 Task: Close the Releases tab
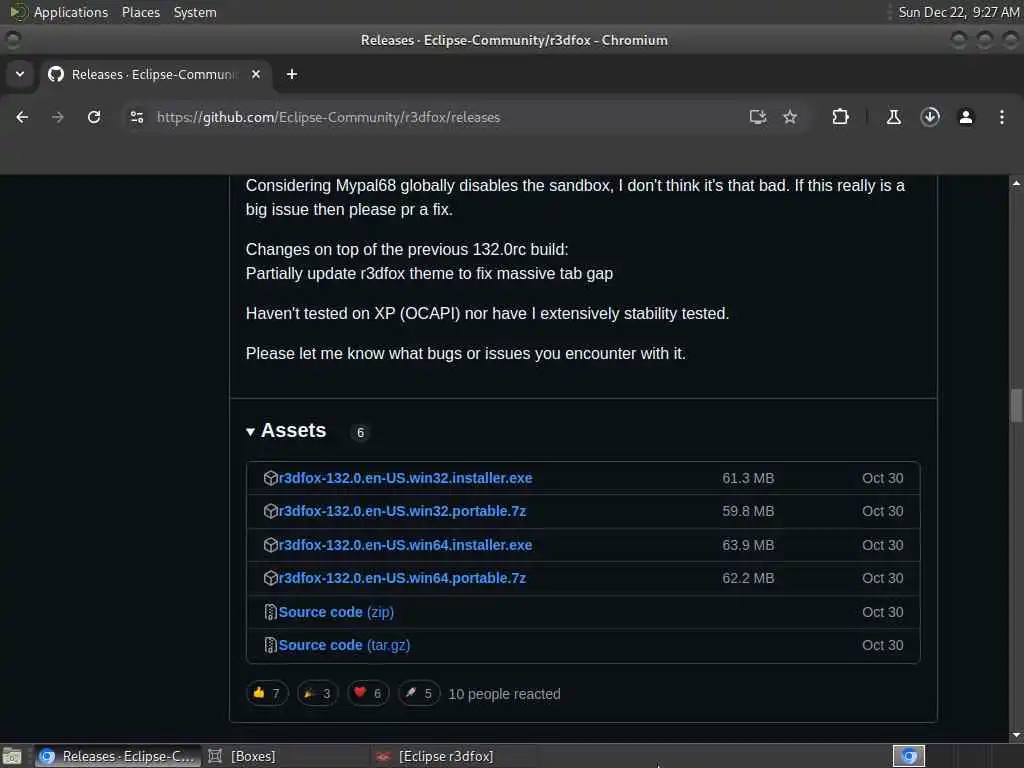(x=256, y=74)
